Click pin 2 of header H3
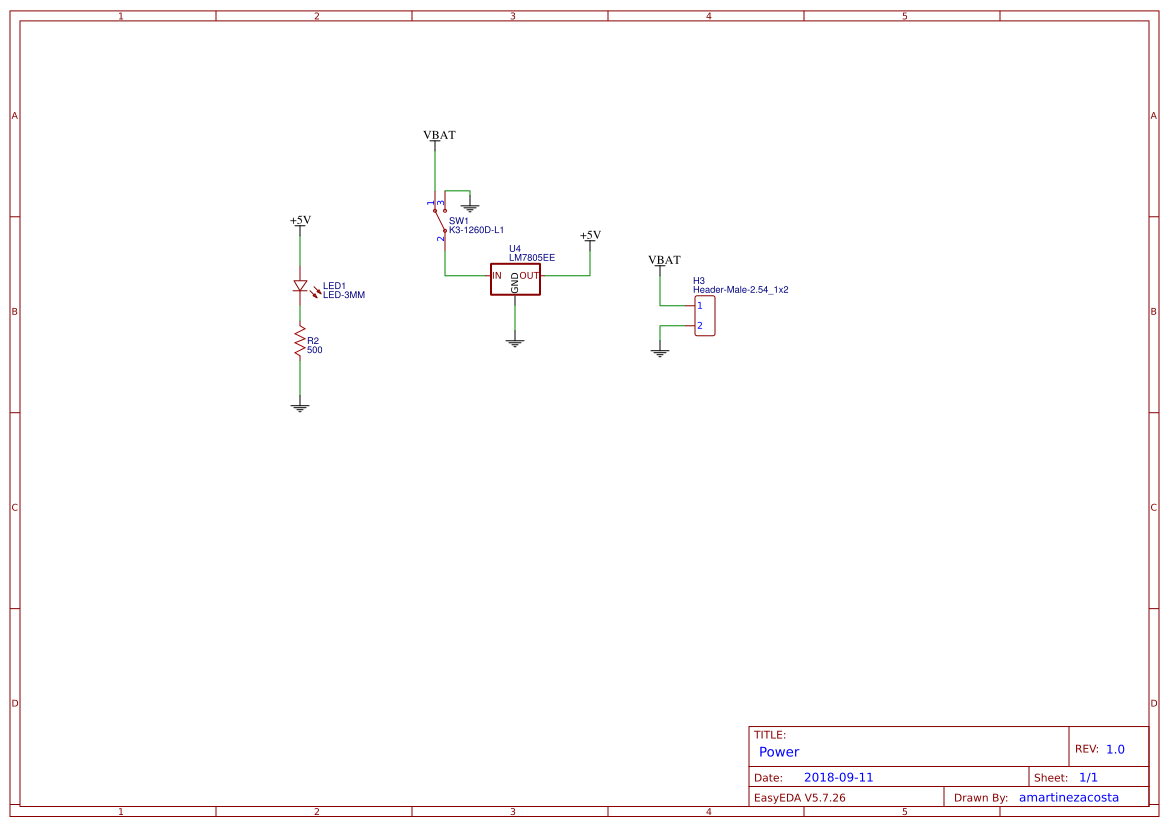 700,326
